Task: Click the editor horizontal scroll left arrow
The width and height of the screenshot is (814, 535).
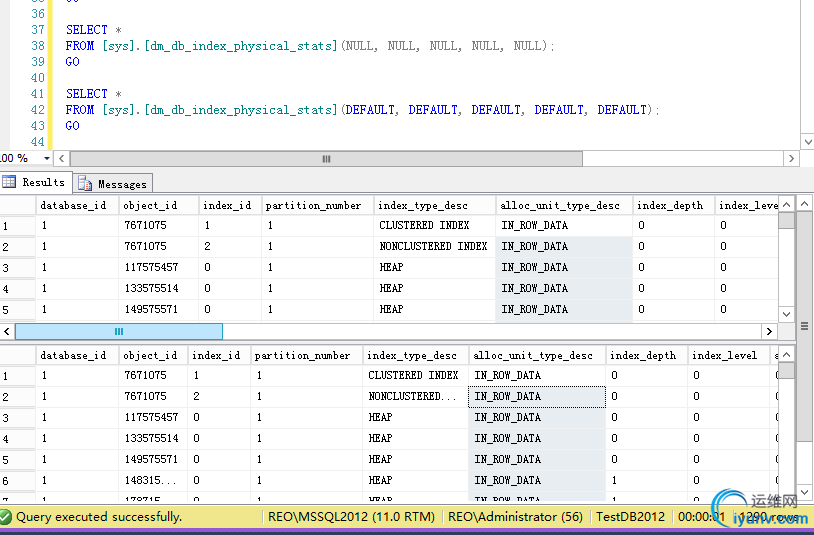Action: pyautogui.click(x=61, y=159)
